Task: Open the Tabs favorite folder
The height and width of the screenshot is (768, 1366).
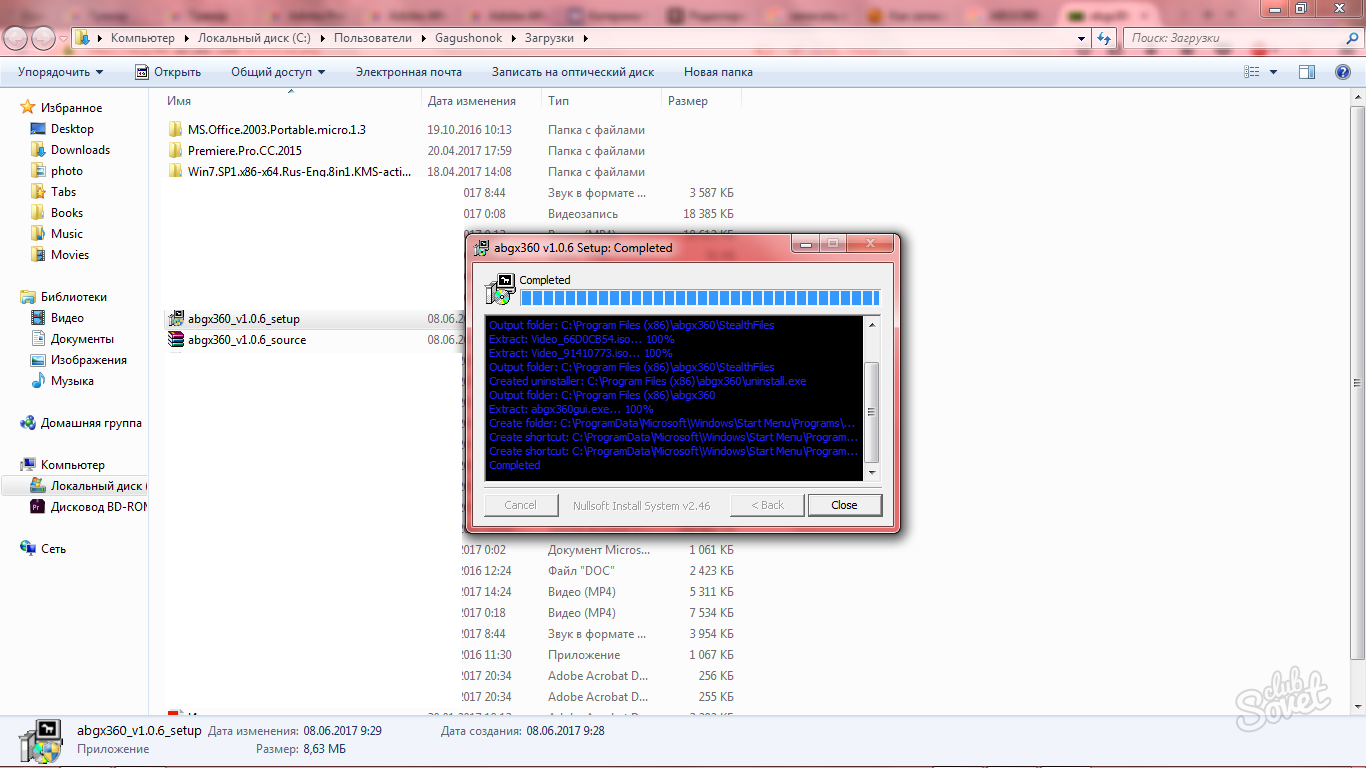Action: click(63, 192)
